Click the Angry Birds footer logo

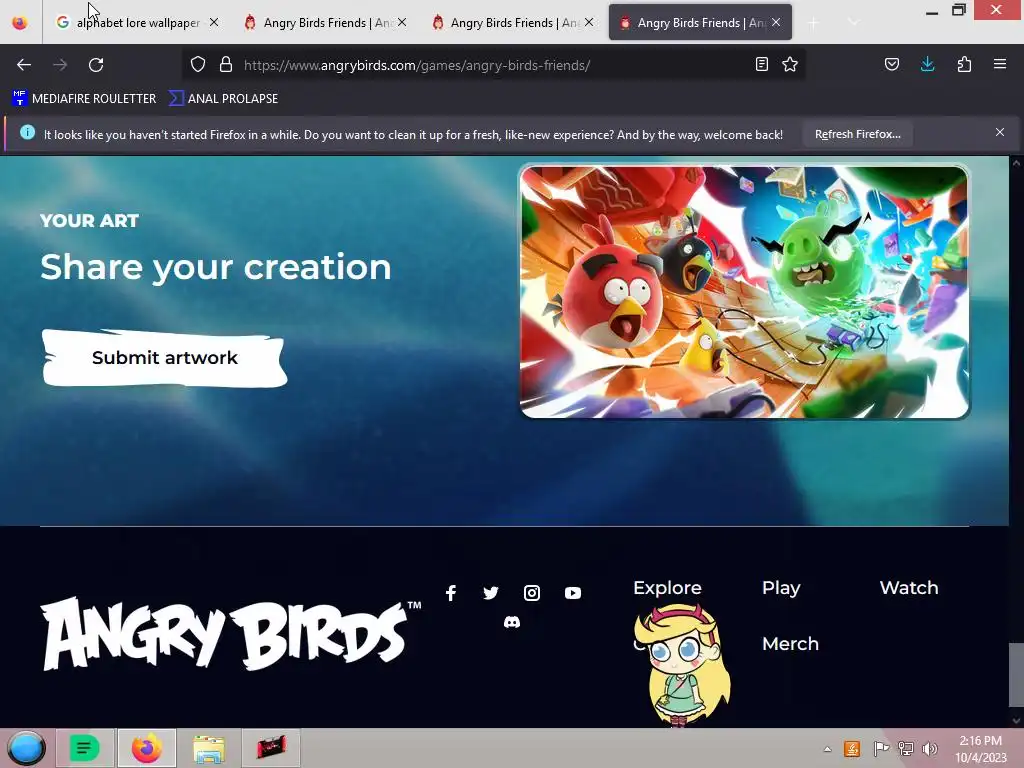(x=231, y=633)
